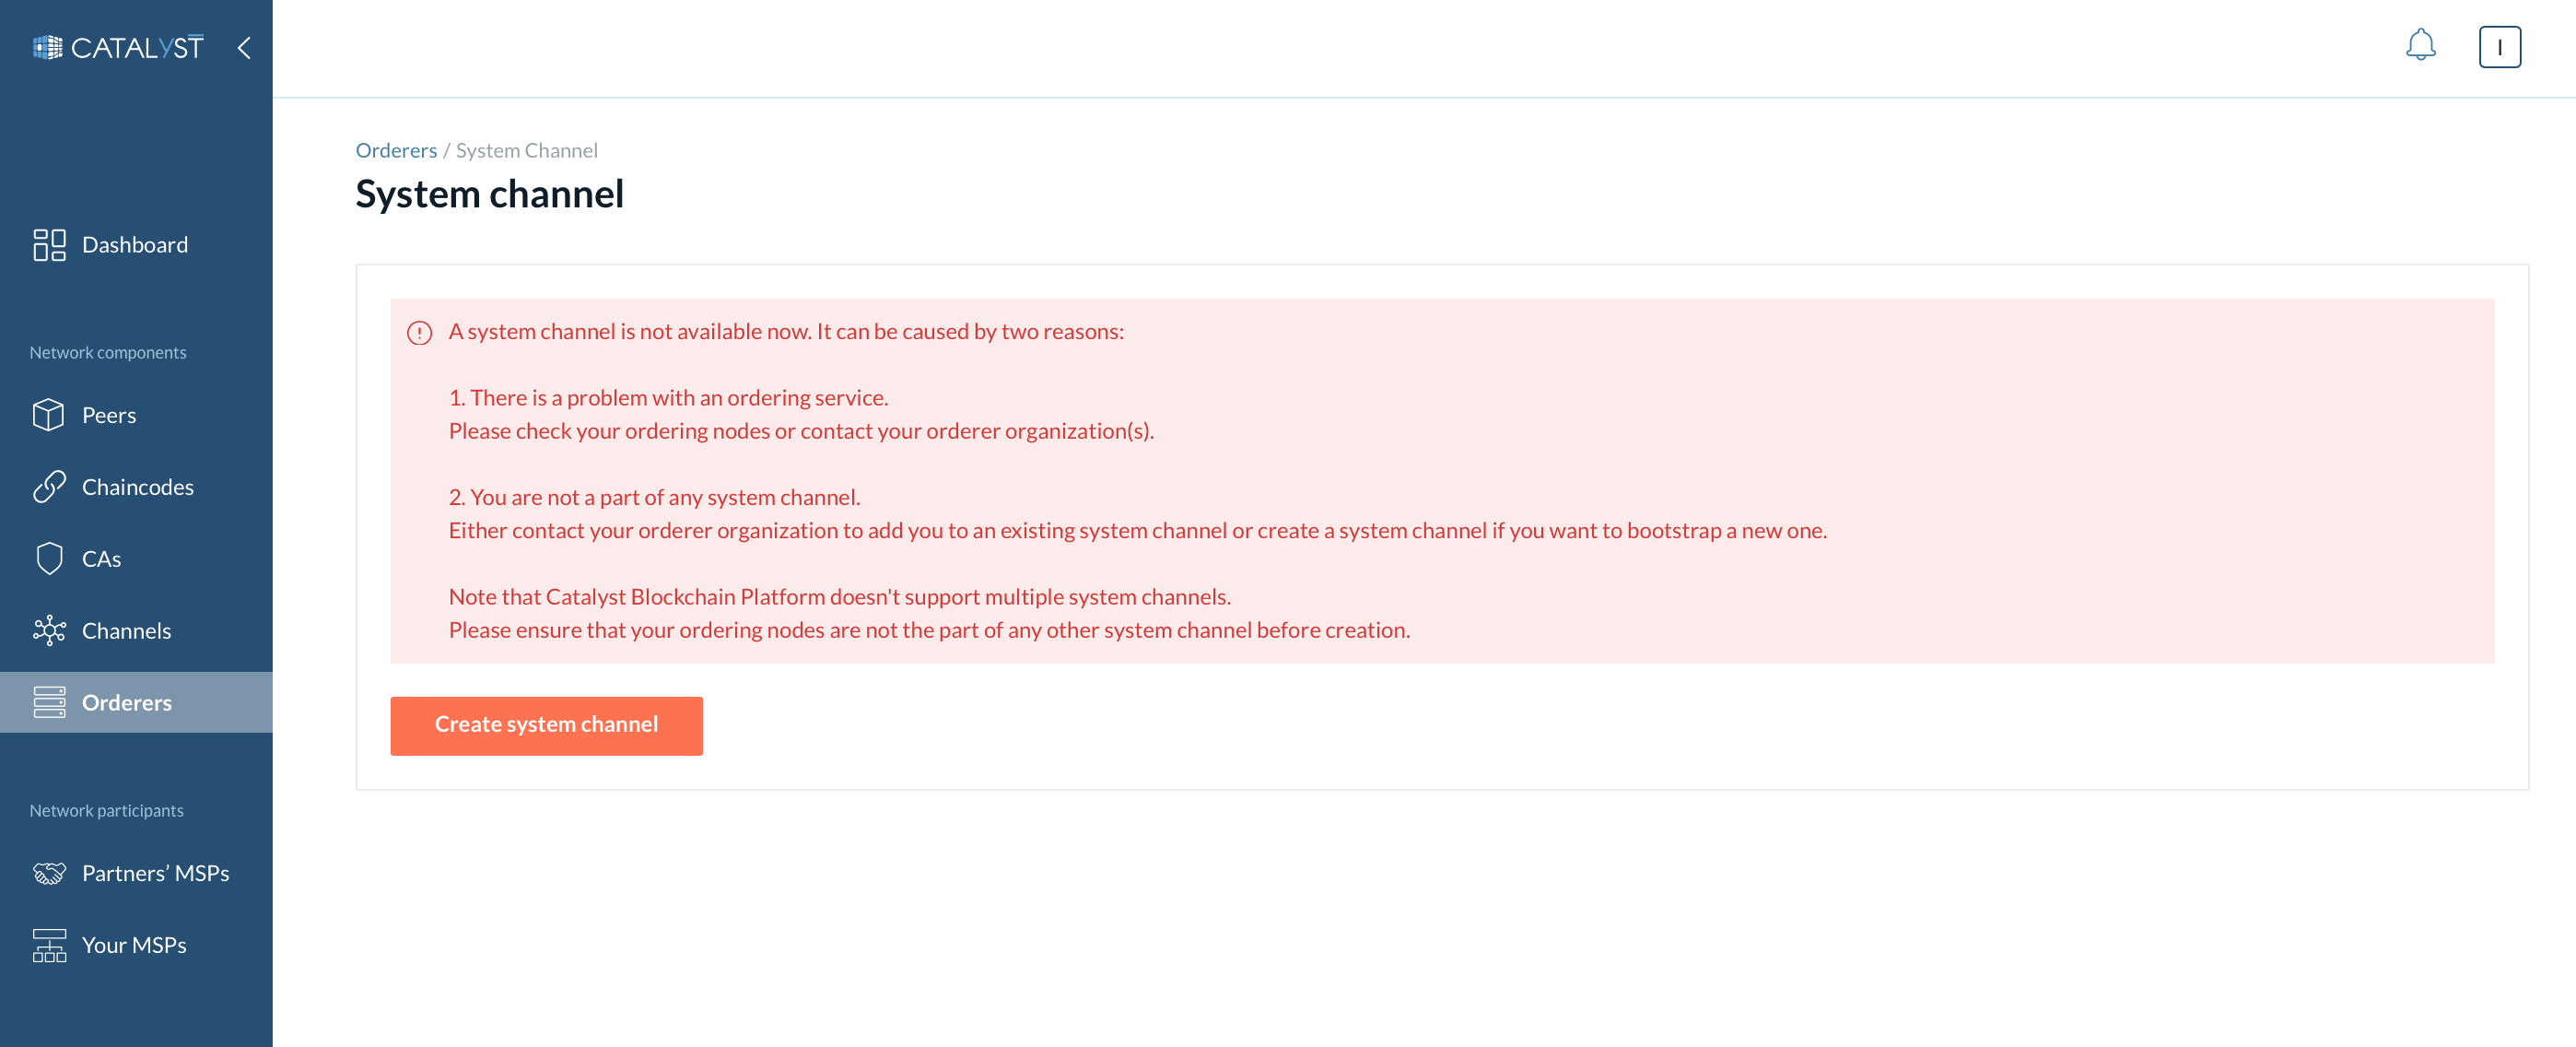Viewport: 2576px width, 1047px height.
Task: Click the Chaincodes icon in sidebar
Action: pyautogui.click(x=48, y=487)
